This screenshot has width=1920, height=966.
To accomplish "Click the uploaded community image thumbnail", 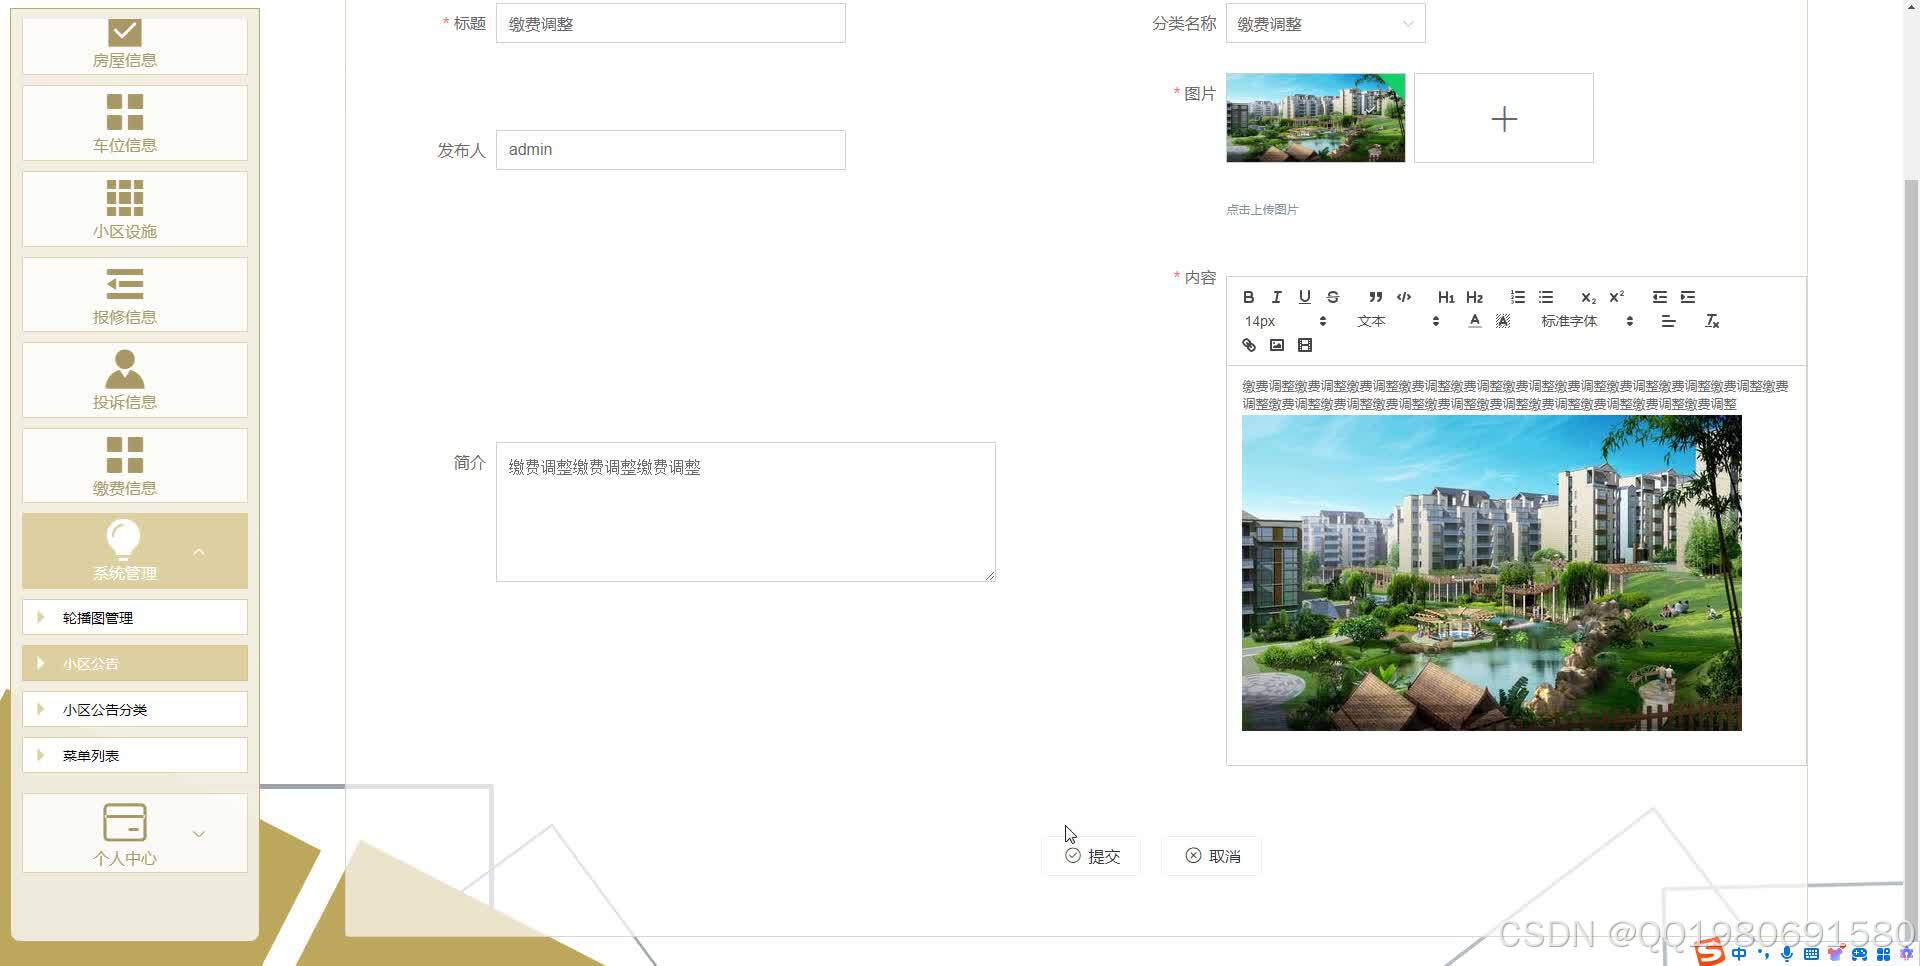I will (x=1315, y=117).
